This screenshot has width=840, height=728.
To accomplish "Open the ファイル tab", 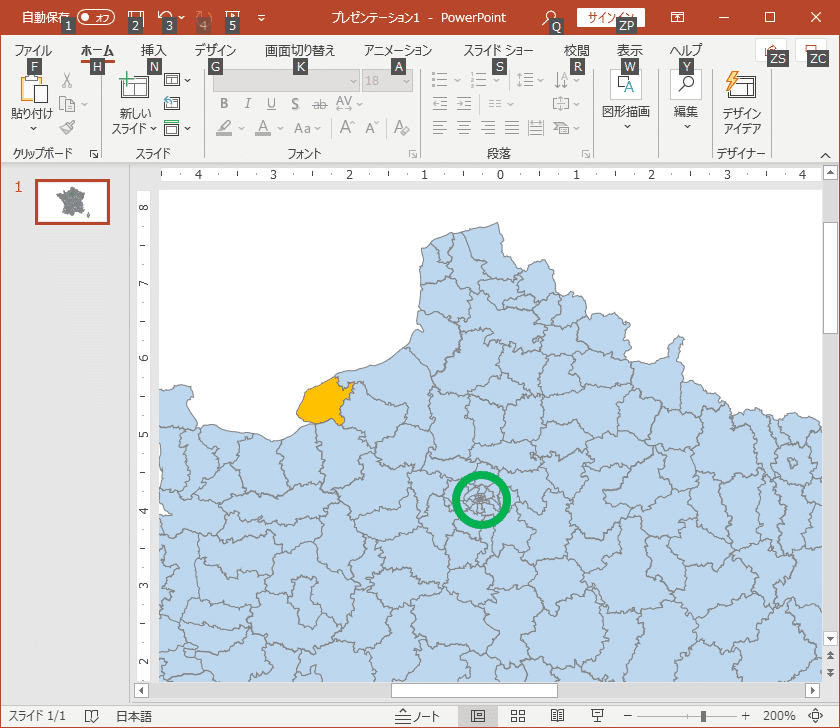I will [33, 50].
